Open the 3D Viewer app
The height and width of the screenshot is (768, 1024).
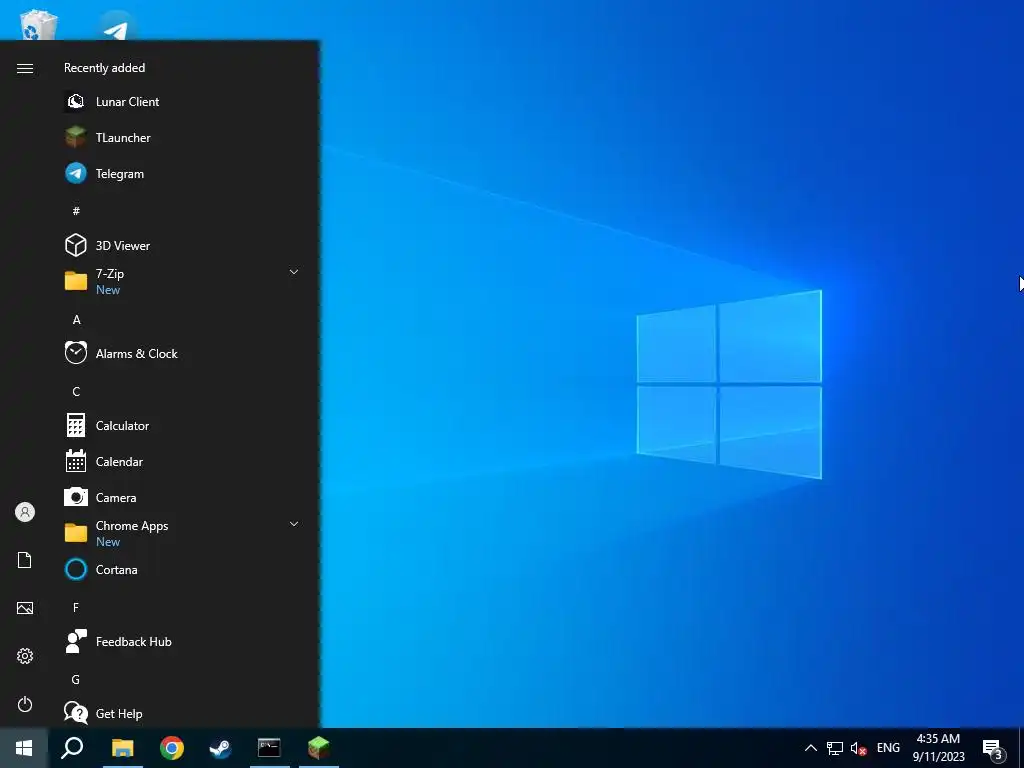184,246
